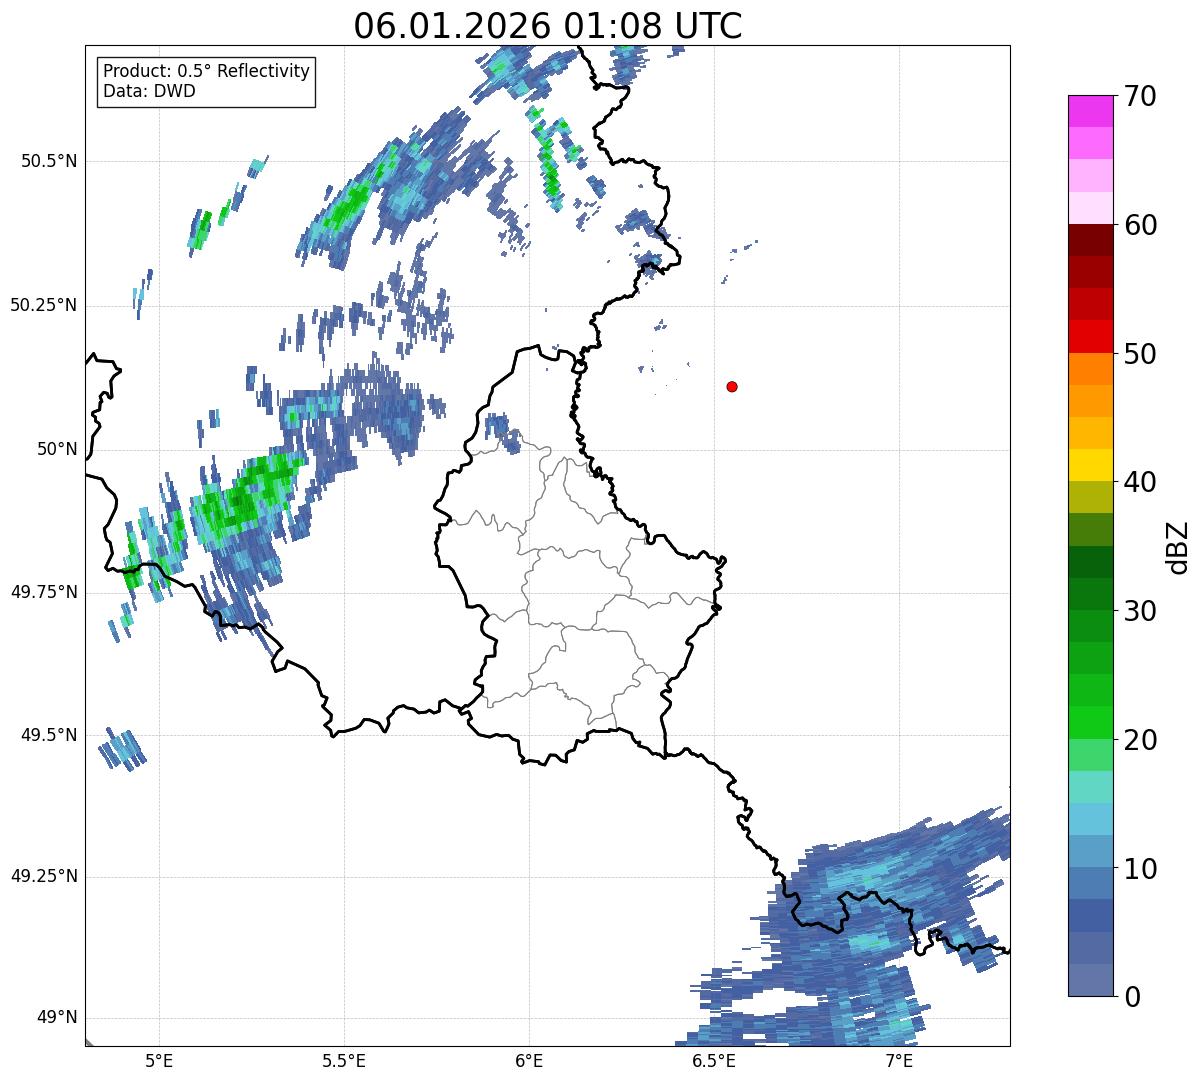Click the 7°E longitude label

click(x=899, y=1060)
